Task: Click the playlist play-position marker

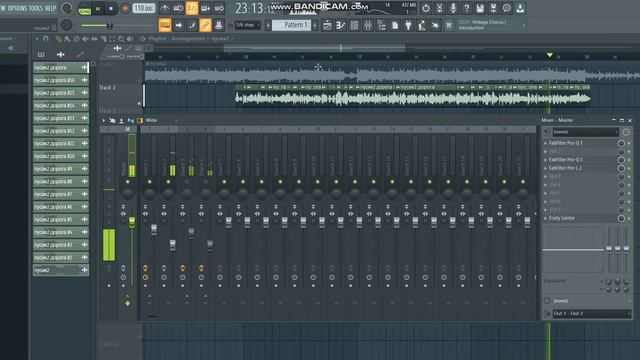Action: [x=549, y=55]
